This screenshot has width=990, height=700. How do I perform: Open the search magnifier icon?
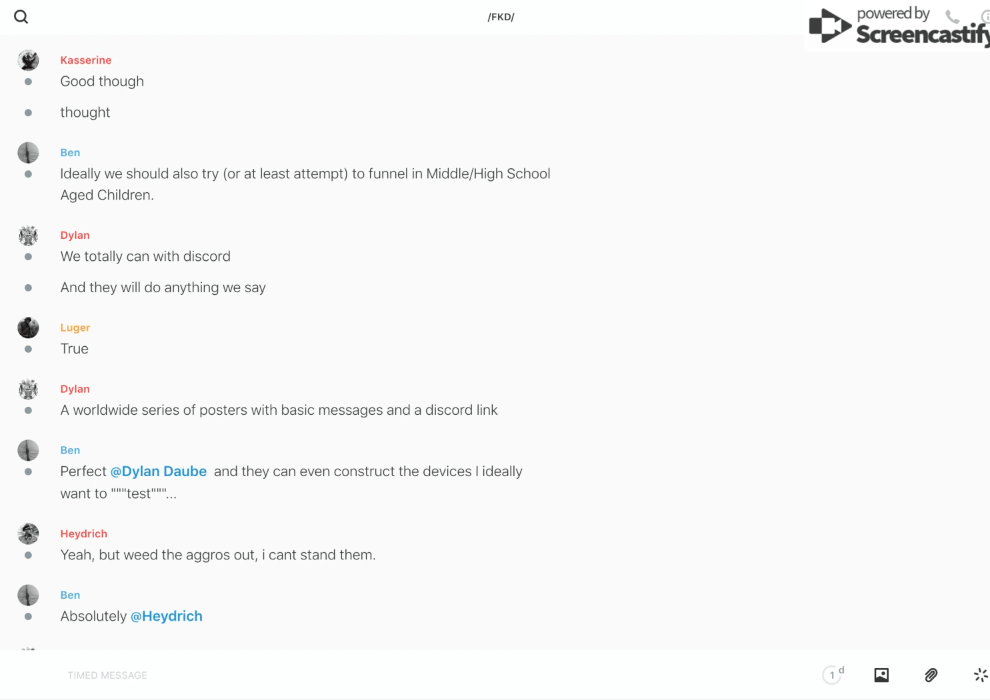[x=21, y=17]
